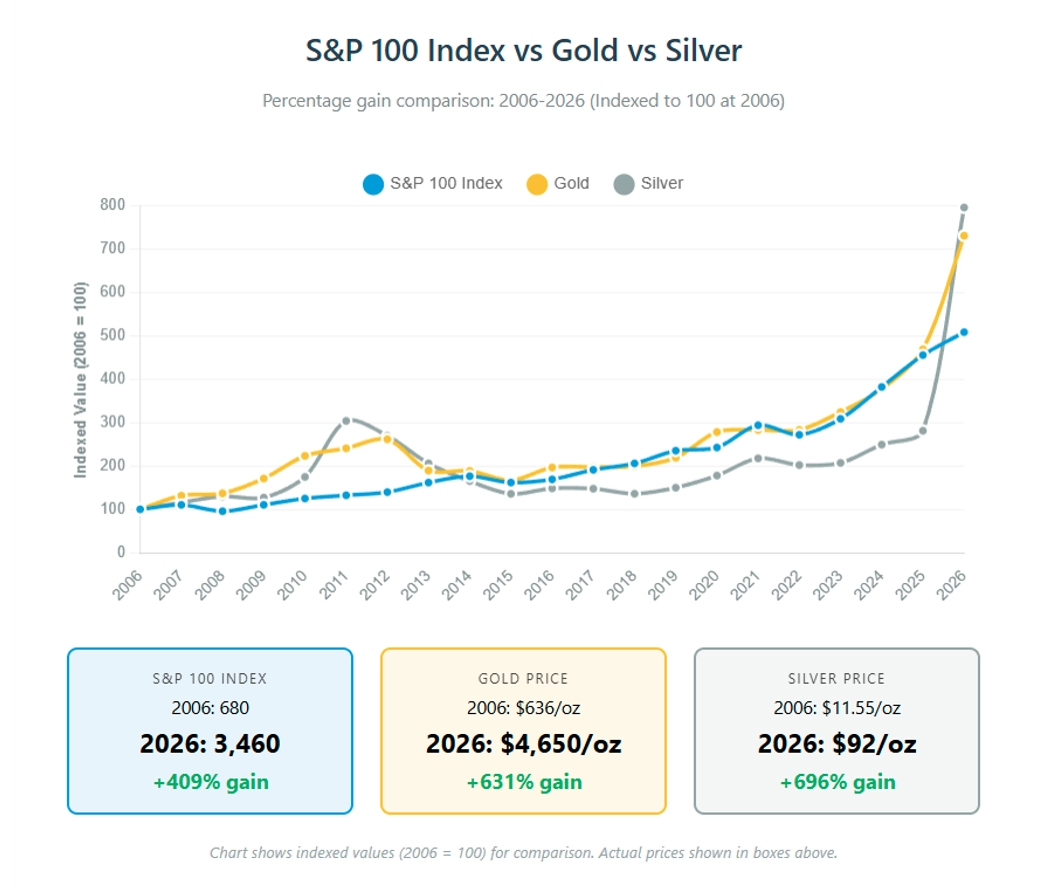
Task: Click the blue S&P 100 legend circle
Action: 373,184
